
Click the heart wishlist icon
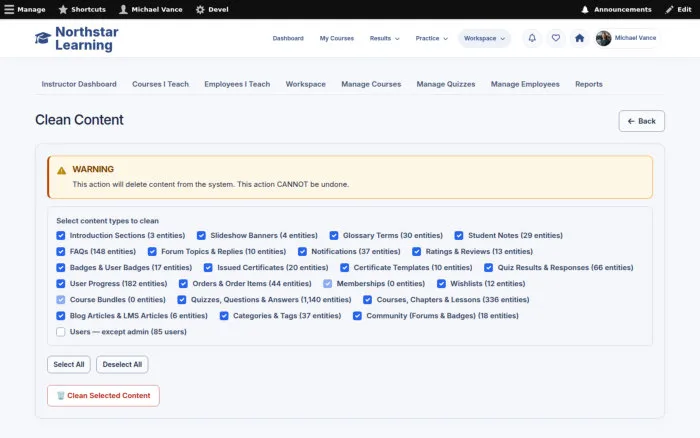[555, 38]
